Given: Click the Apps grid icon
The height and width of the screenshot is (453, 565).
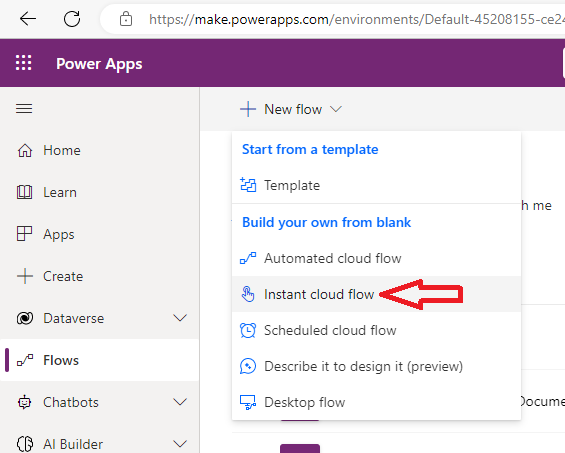Looking at the screenshot, I should (x=25, y=234).
